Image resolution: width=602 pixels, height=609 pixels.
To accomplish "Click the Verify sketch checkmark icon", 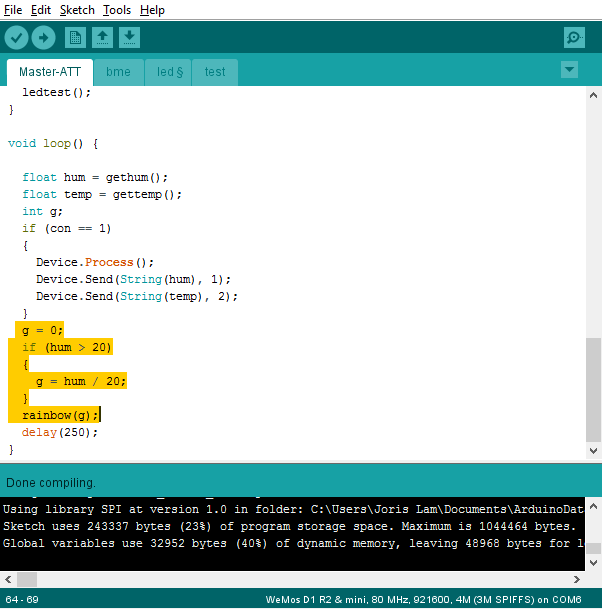I will (16, 38).
